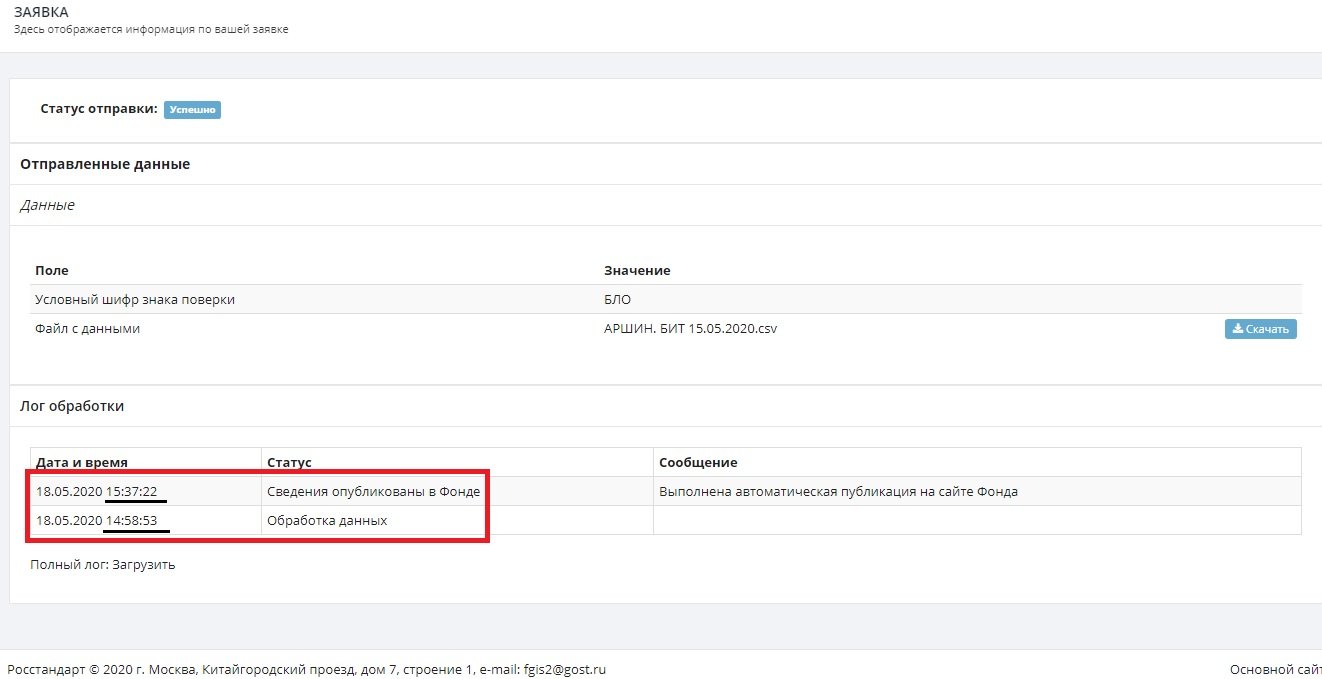Click the Статус column header in log table

click(x=289, y=462)
